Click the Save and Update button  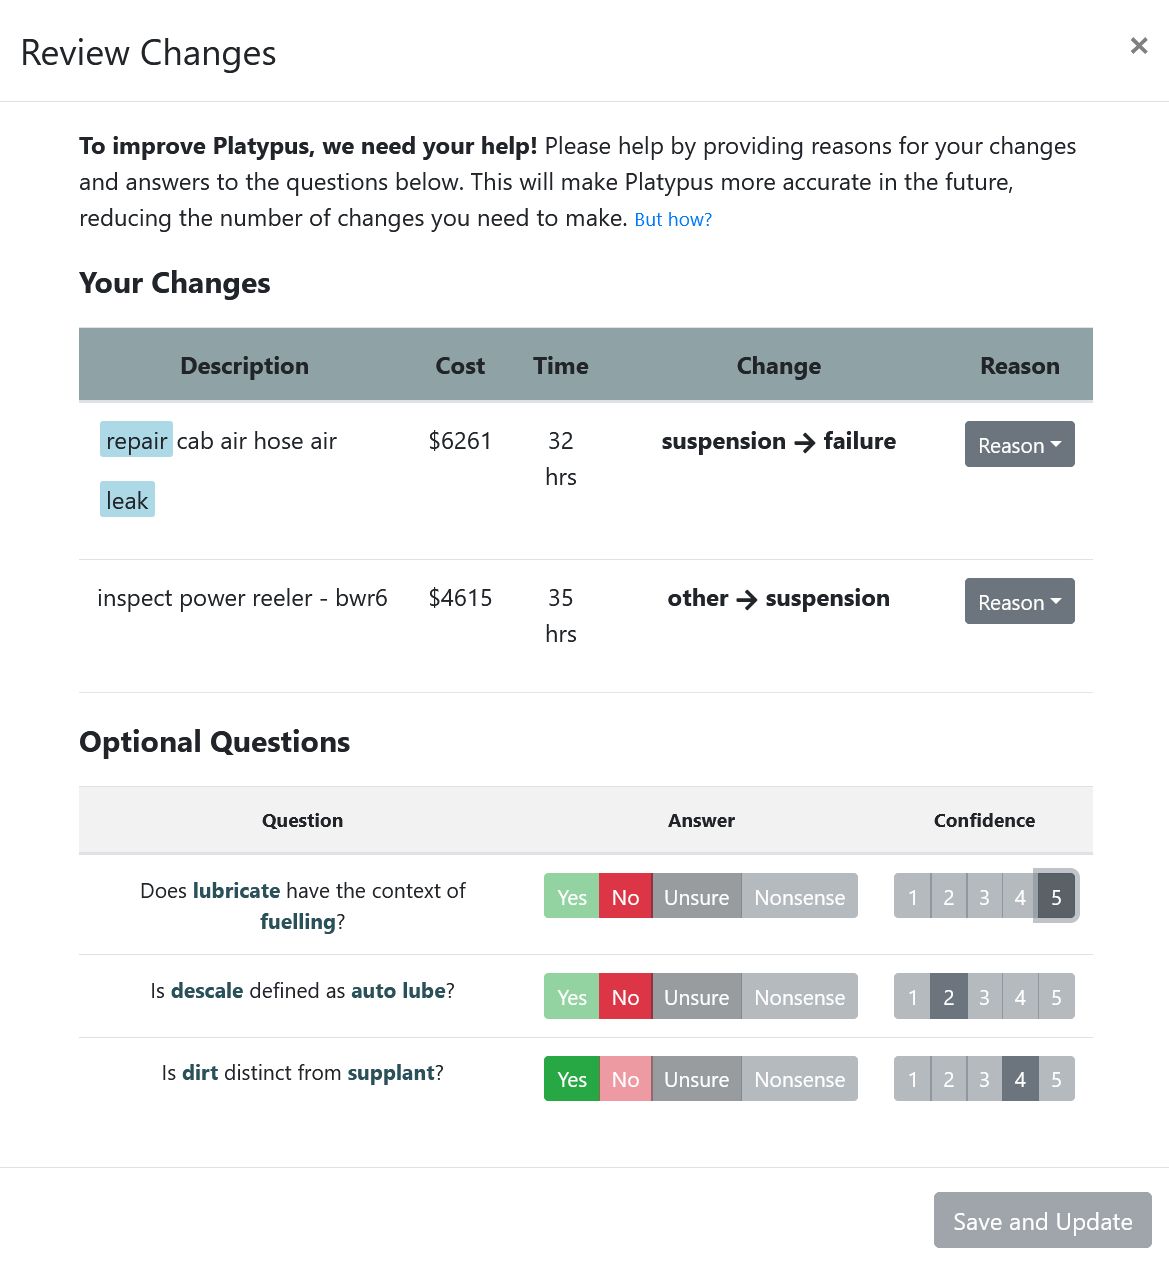pyautogui.click(x=1042, y=1221)
